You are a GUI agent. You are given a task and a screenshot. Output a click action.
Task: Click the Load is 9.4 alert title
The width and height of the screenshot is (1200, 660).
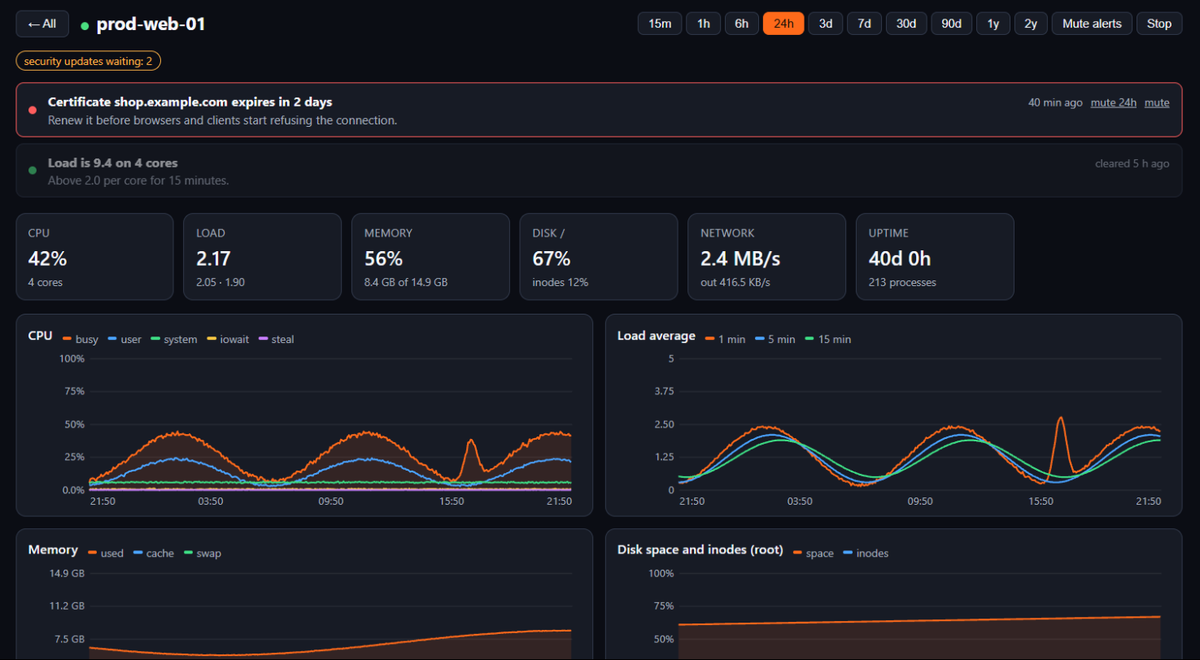(113, 163)
